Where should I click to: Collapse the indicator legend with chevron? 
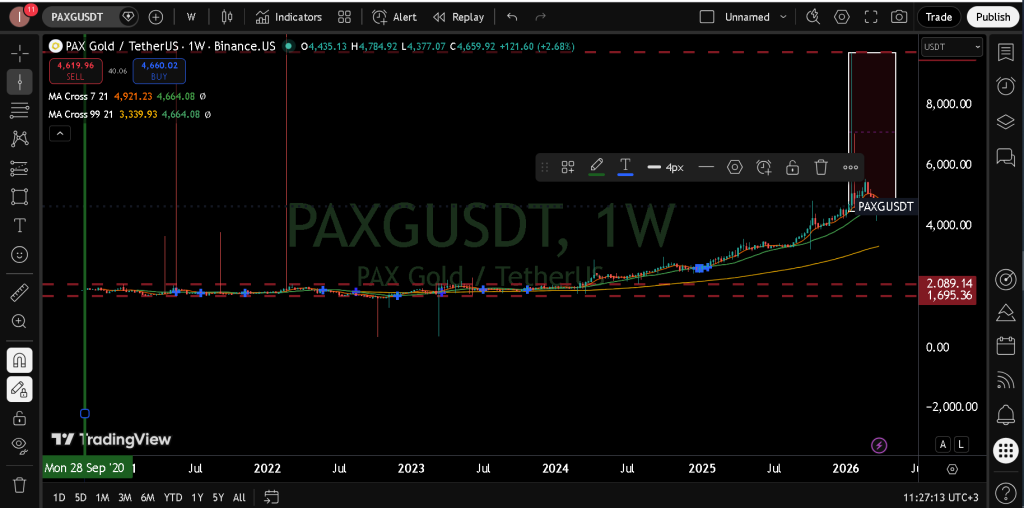[x=61, y=133]
